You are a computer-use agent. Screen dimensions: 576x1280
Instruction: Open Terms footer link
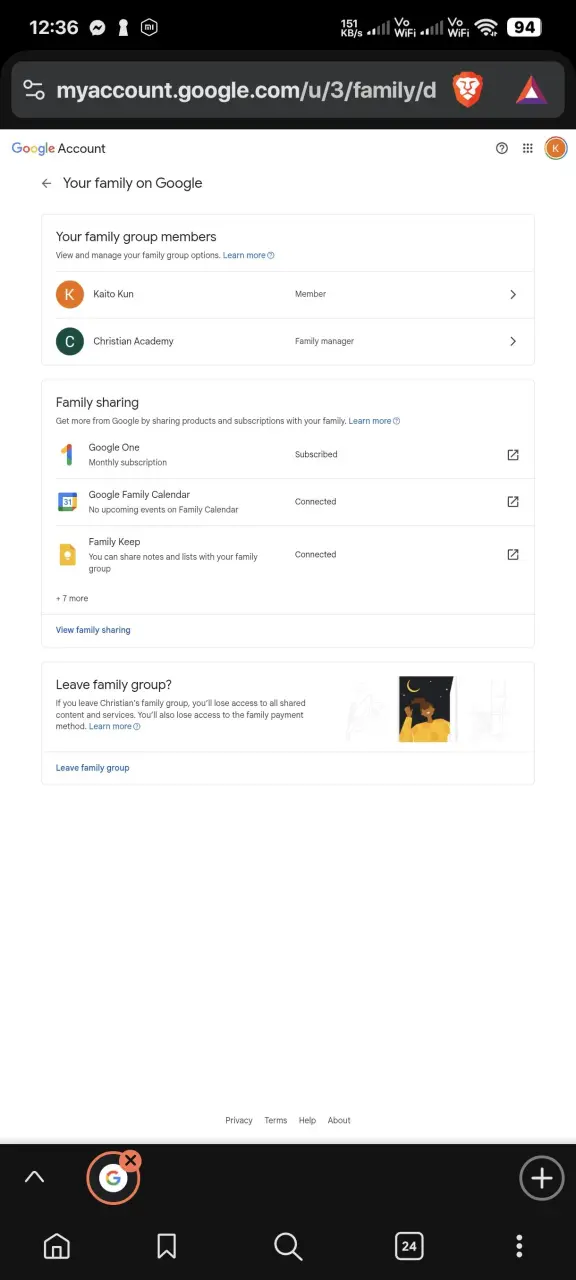pyautogui.click(x=276, y=1120)
